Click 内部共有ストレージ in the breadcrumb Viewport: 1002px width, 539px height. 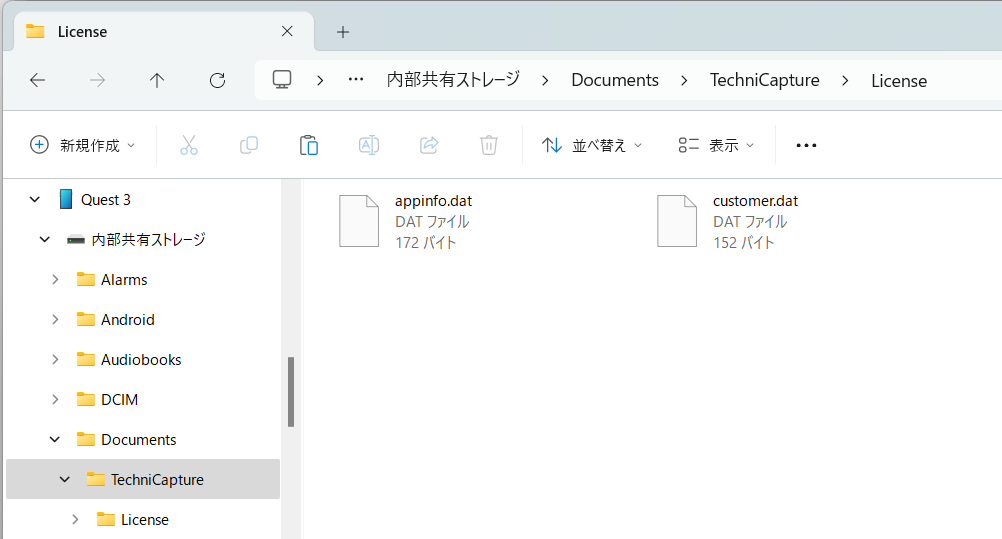tap(453, 80)
